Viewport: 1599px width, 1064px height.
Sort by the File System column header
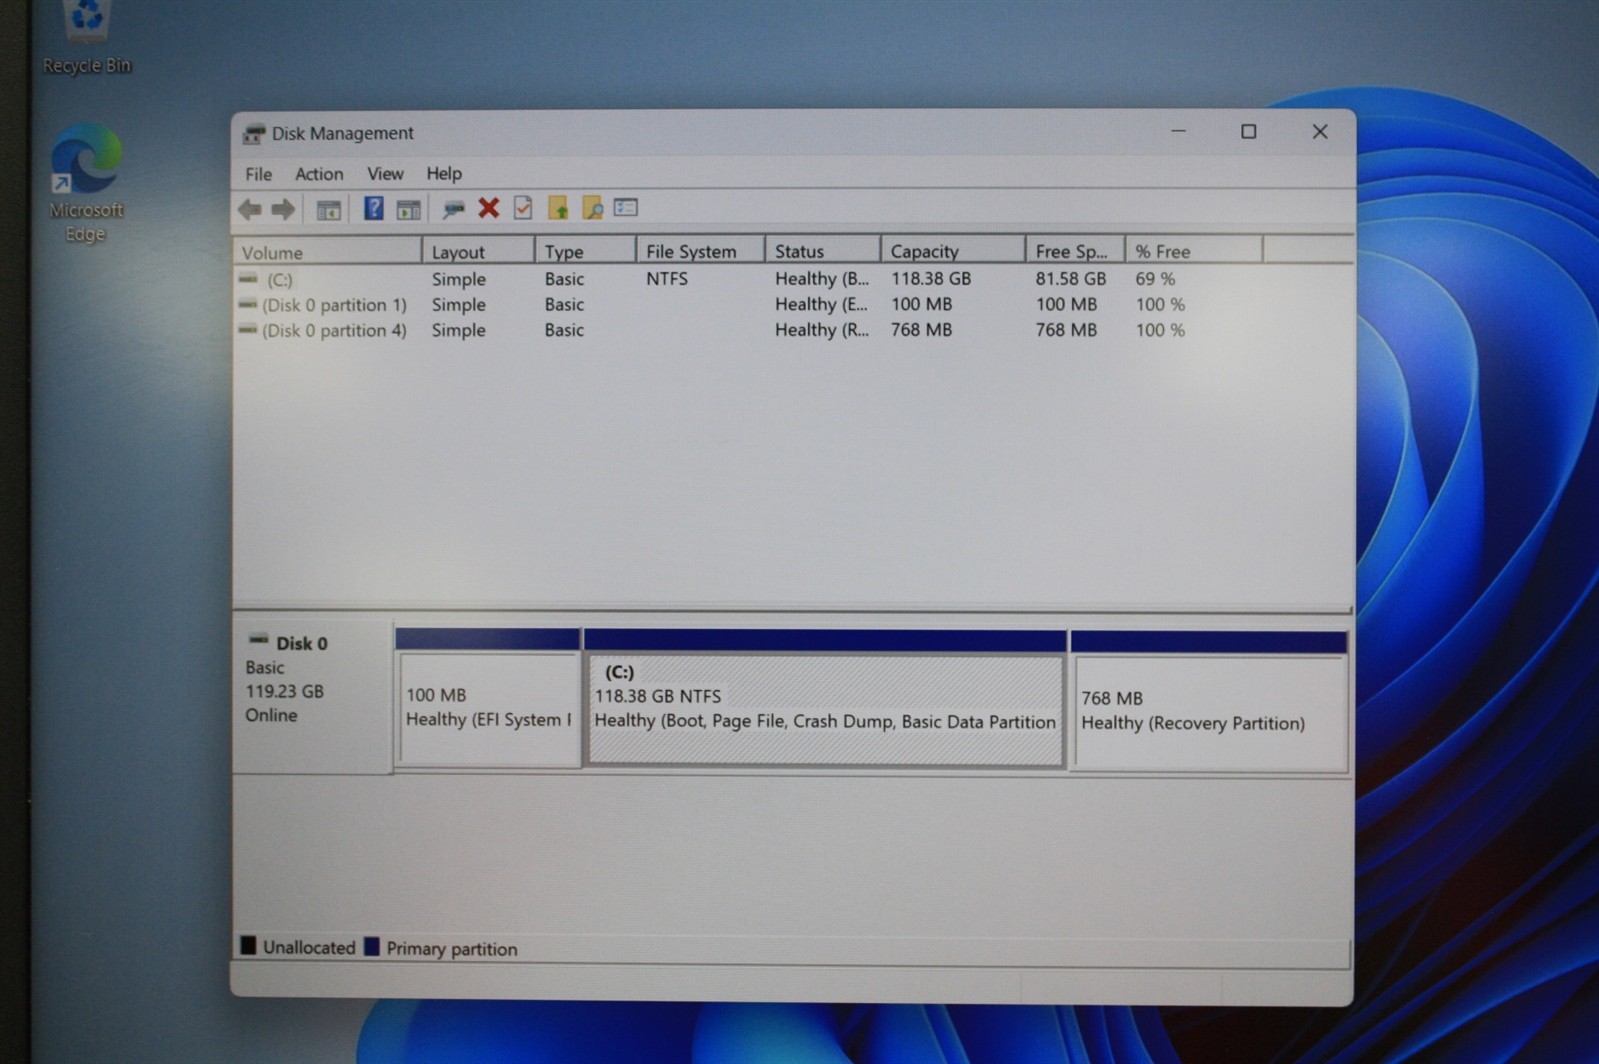[700, 252]
